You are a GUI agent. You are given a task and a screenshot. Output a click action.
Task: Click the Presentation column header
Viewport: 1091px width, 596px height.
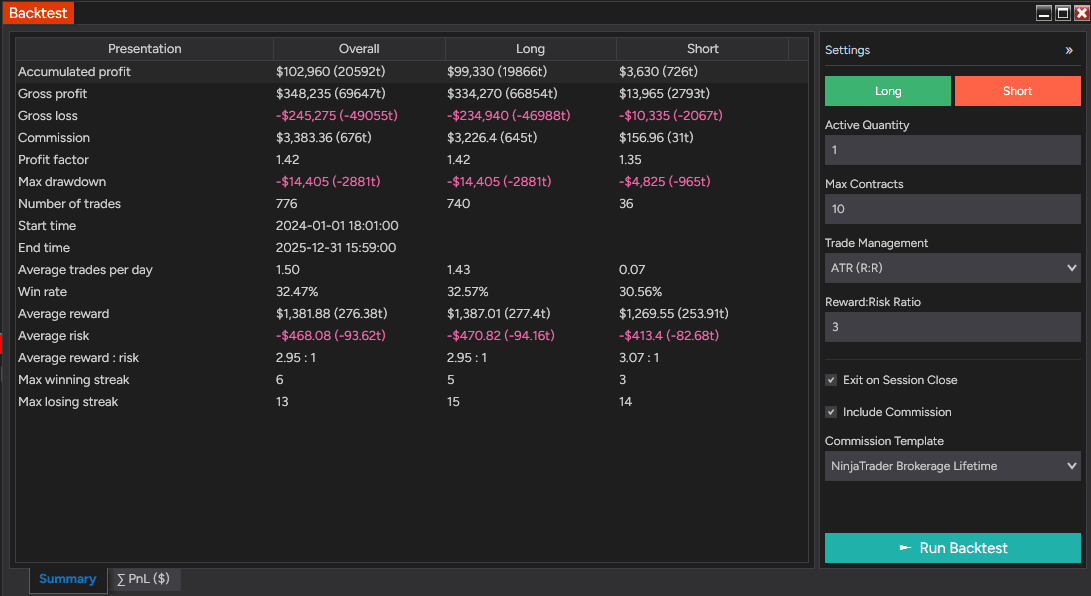pos(145,49)
